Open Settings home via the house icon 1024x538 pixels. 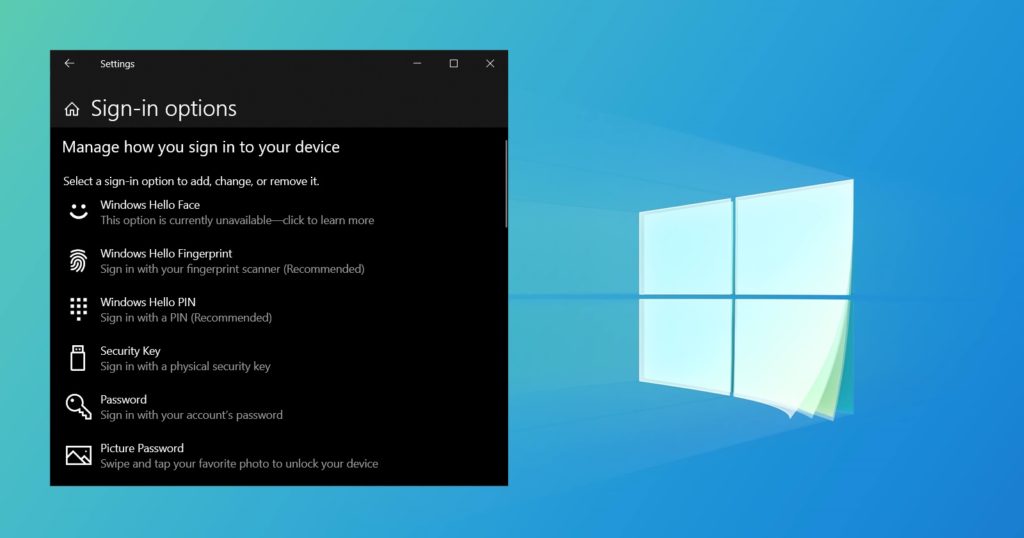(72, 109)
